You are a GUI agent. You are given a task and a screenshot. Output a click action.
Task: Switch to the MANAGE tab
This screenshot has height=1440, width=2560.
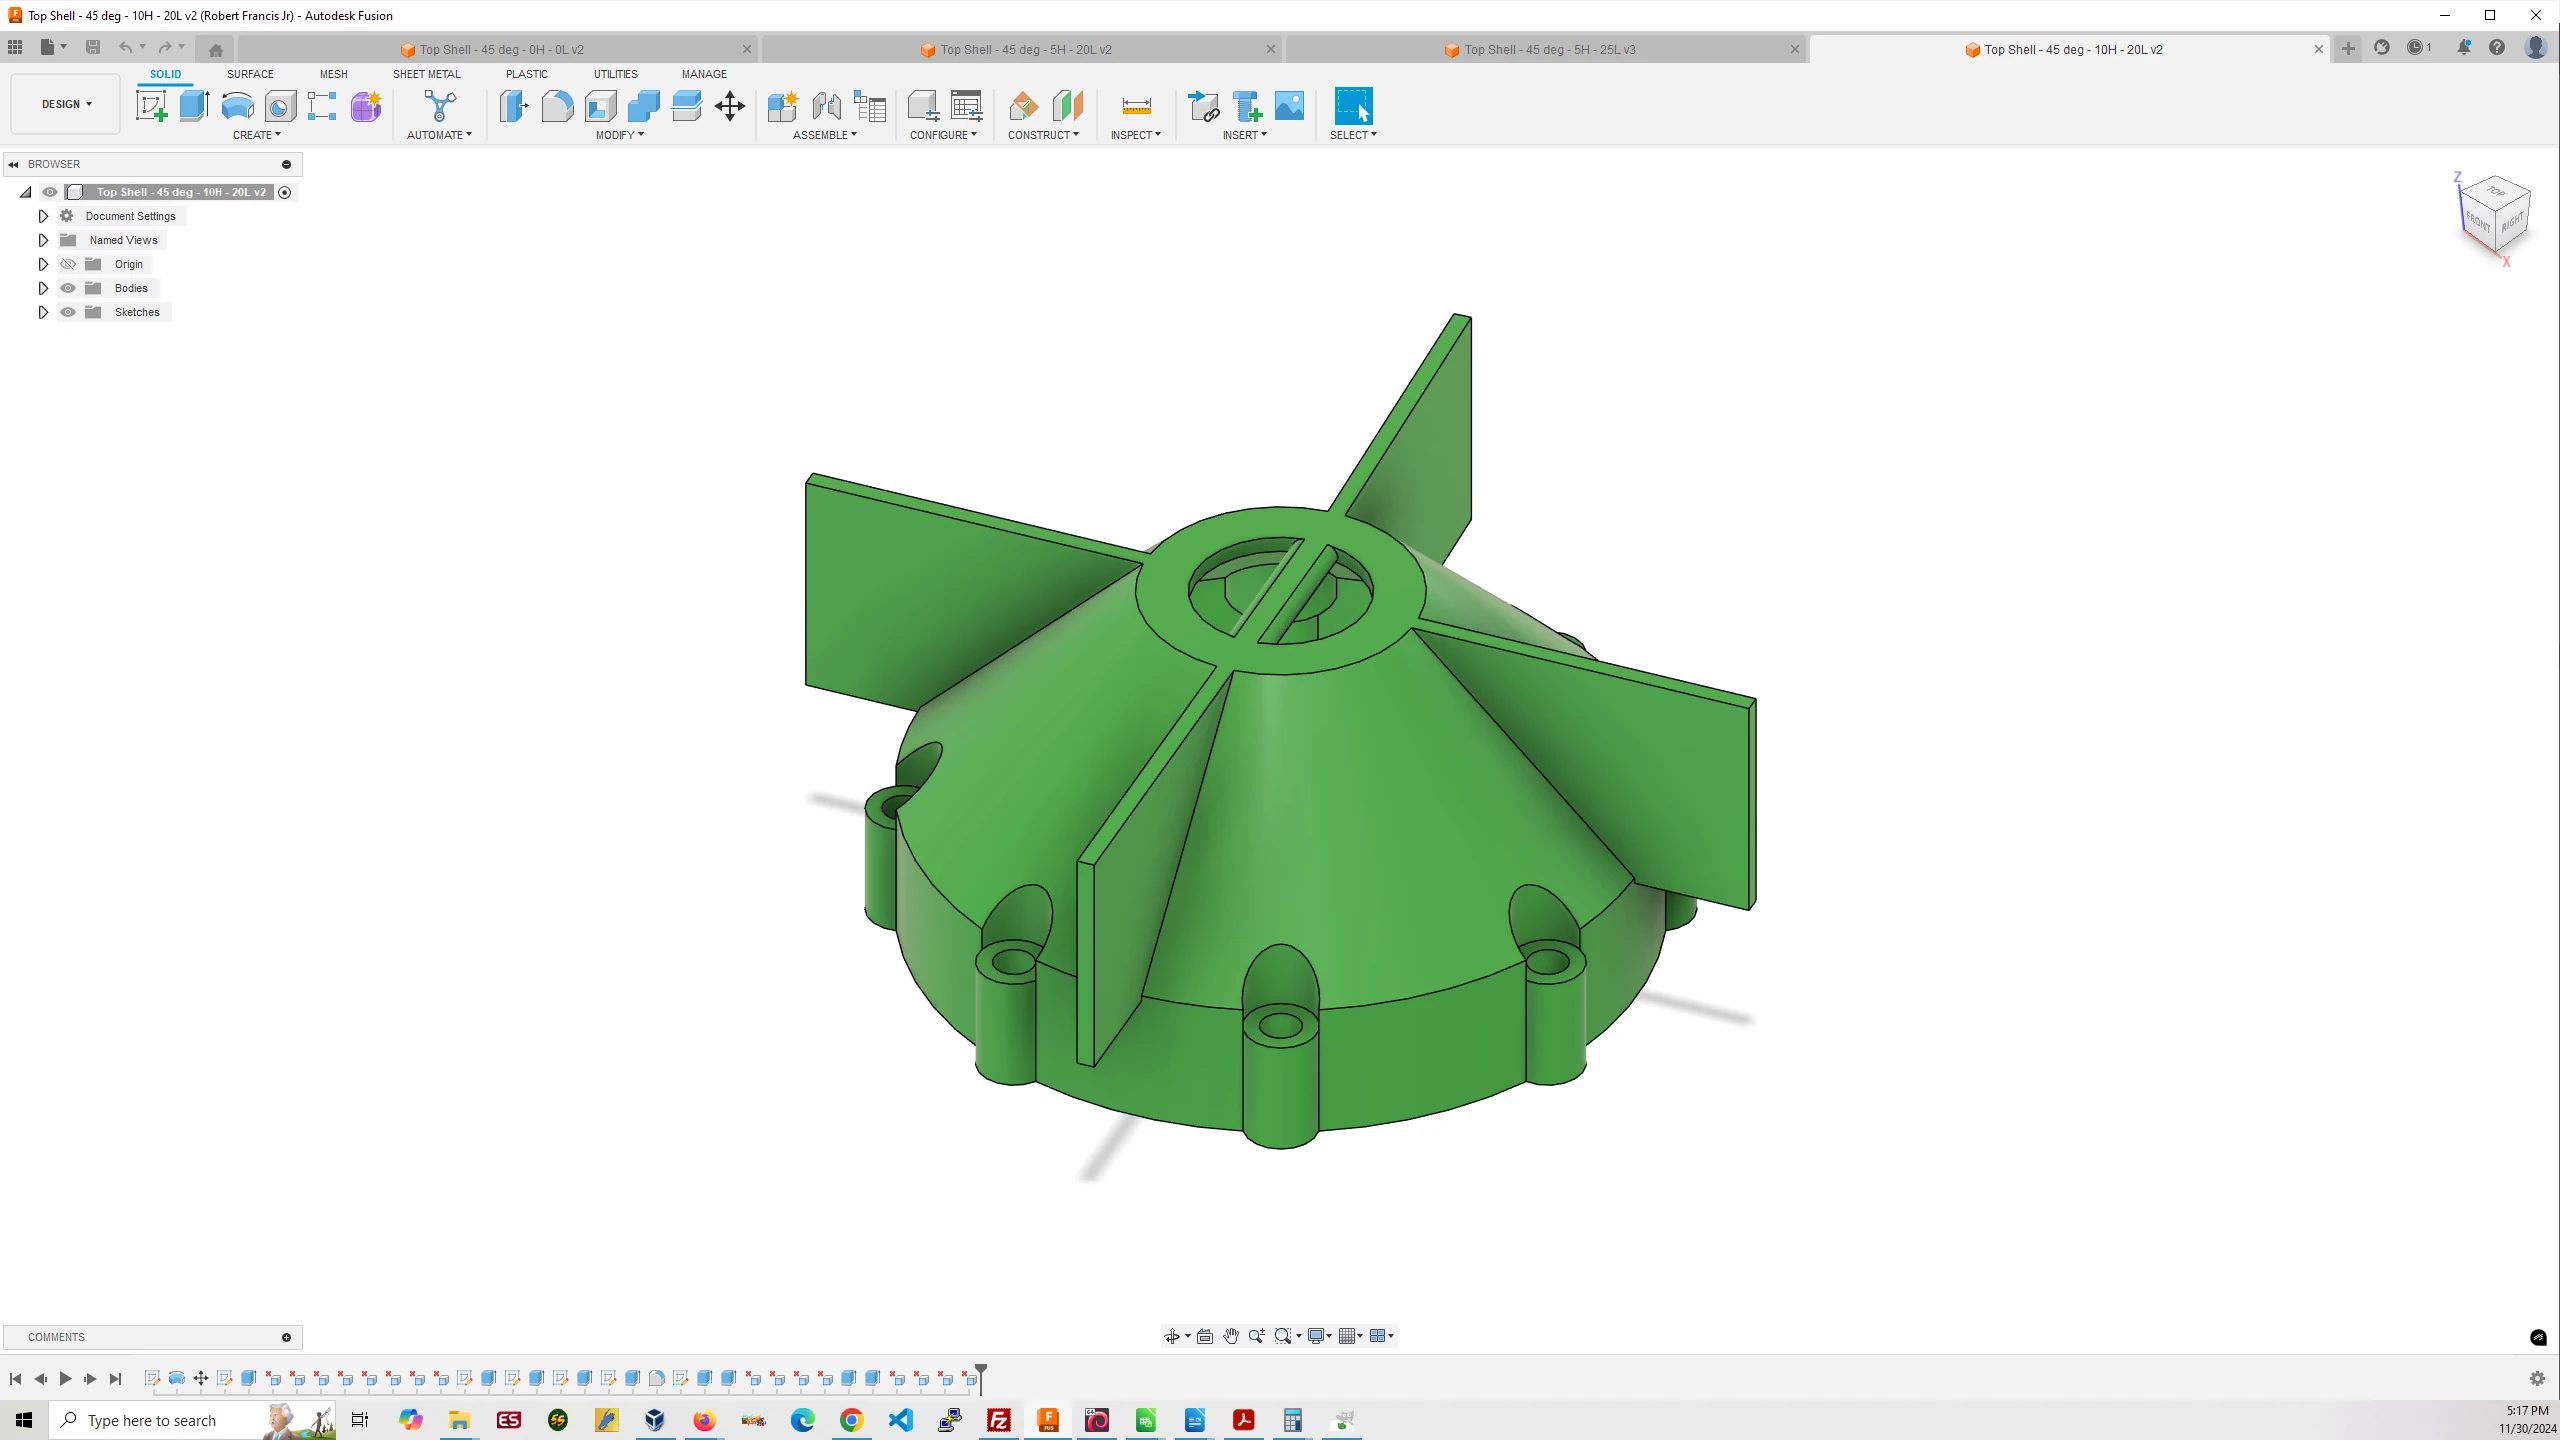pyautogui.click(x=704, y=74)
